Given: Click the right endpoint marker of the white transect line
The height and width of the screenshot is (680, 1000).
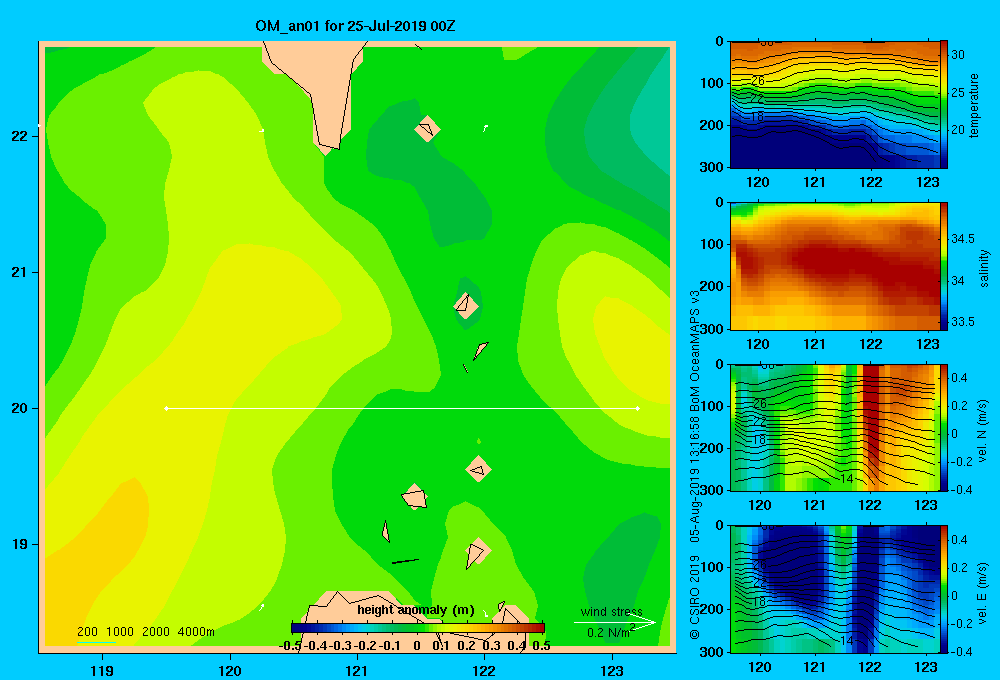Looking at the screenshot, I should pyautogui.click(x=638, y=408).
